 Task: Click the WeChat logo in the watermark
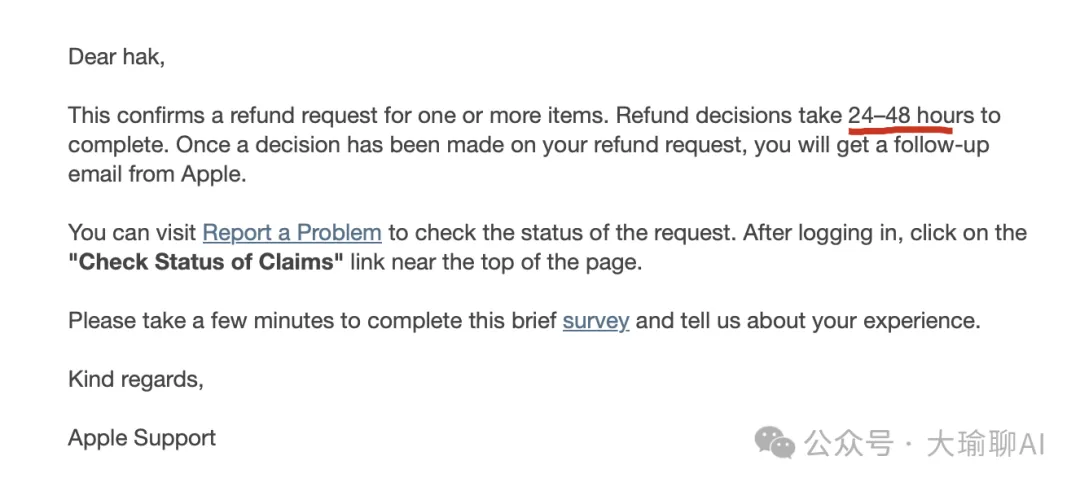(x=775, y=443)
